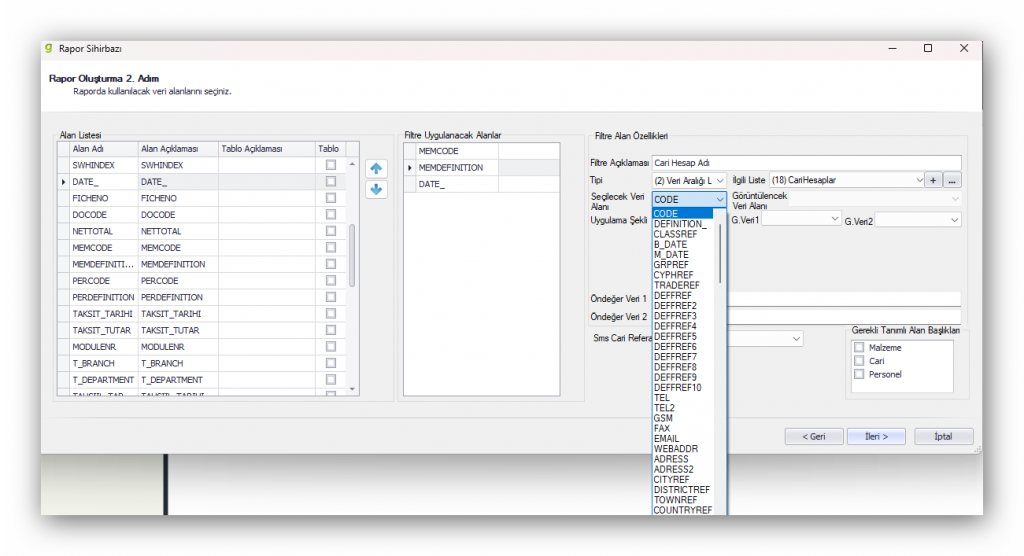Screen dimensions: 1024x556
Task: Open the ellipsis button beside İlgili Liste
Action: click(952, 180)
